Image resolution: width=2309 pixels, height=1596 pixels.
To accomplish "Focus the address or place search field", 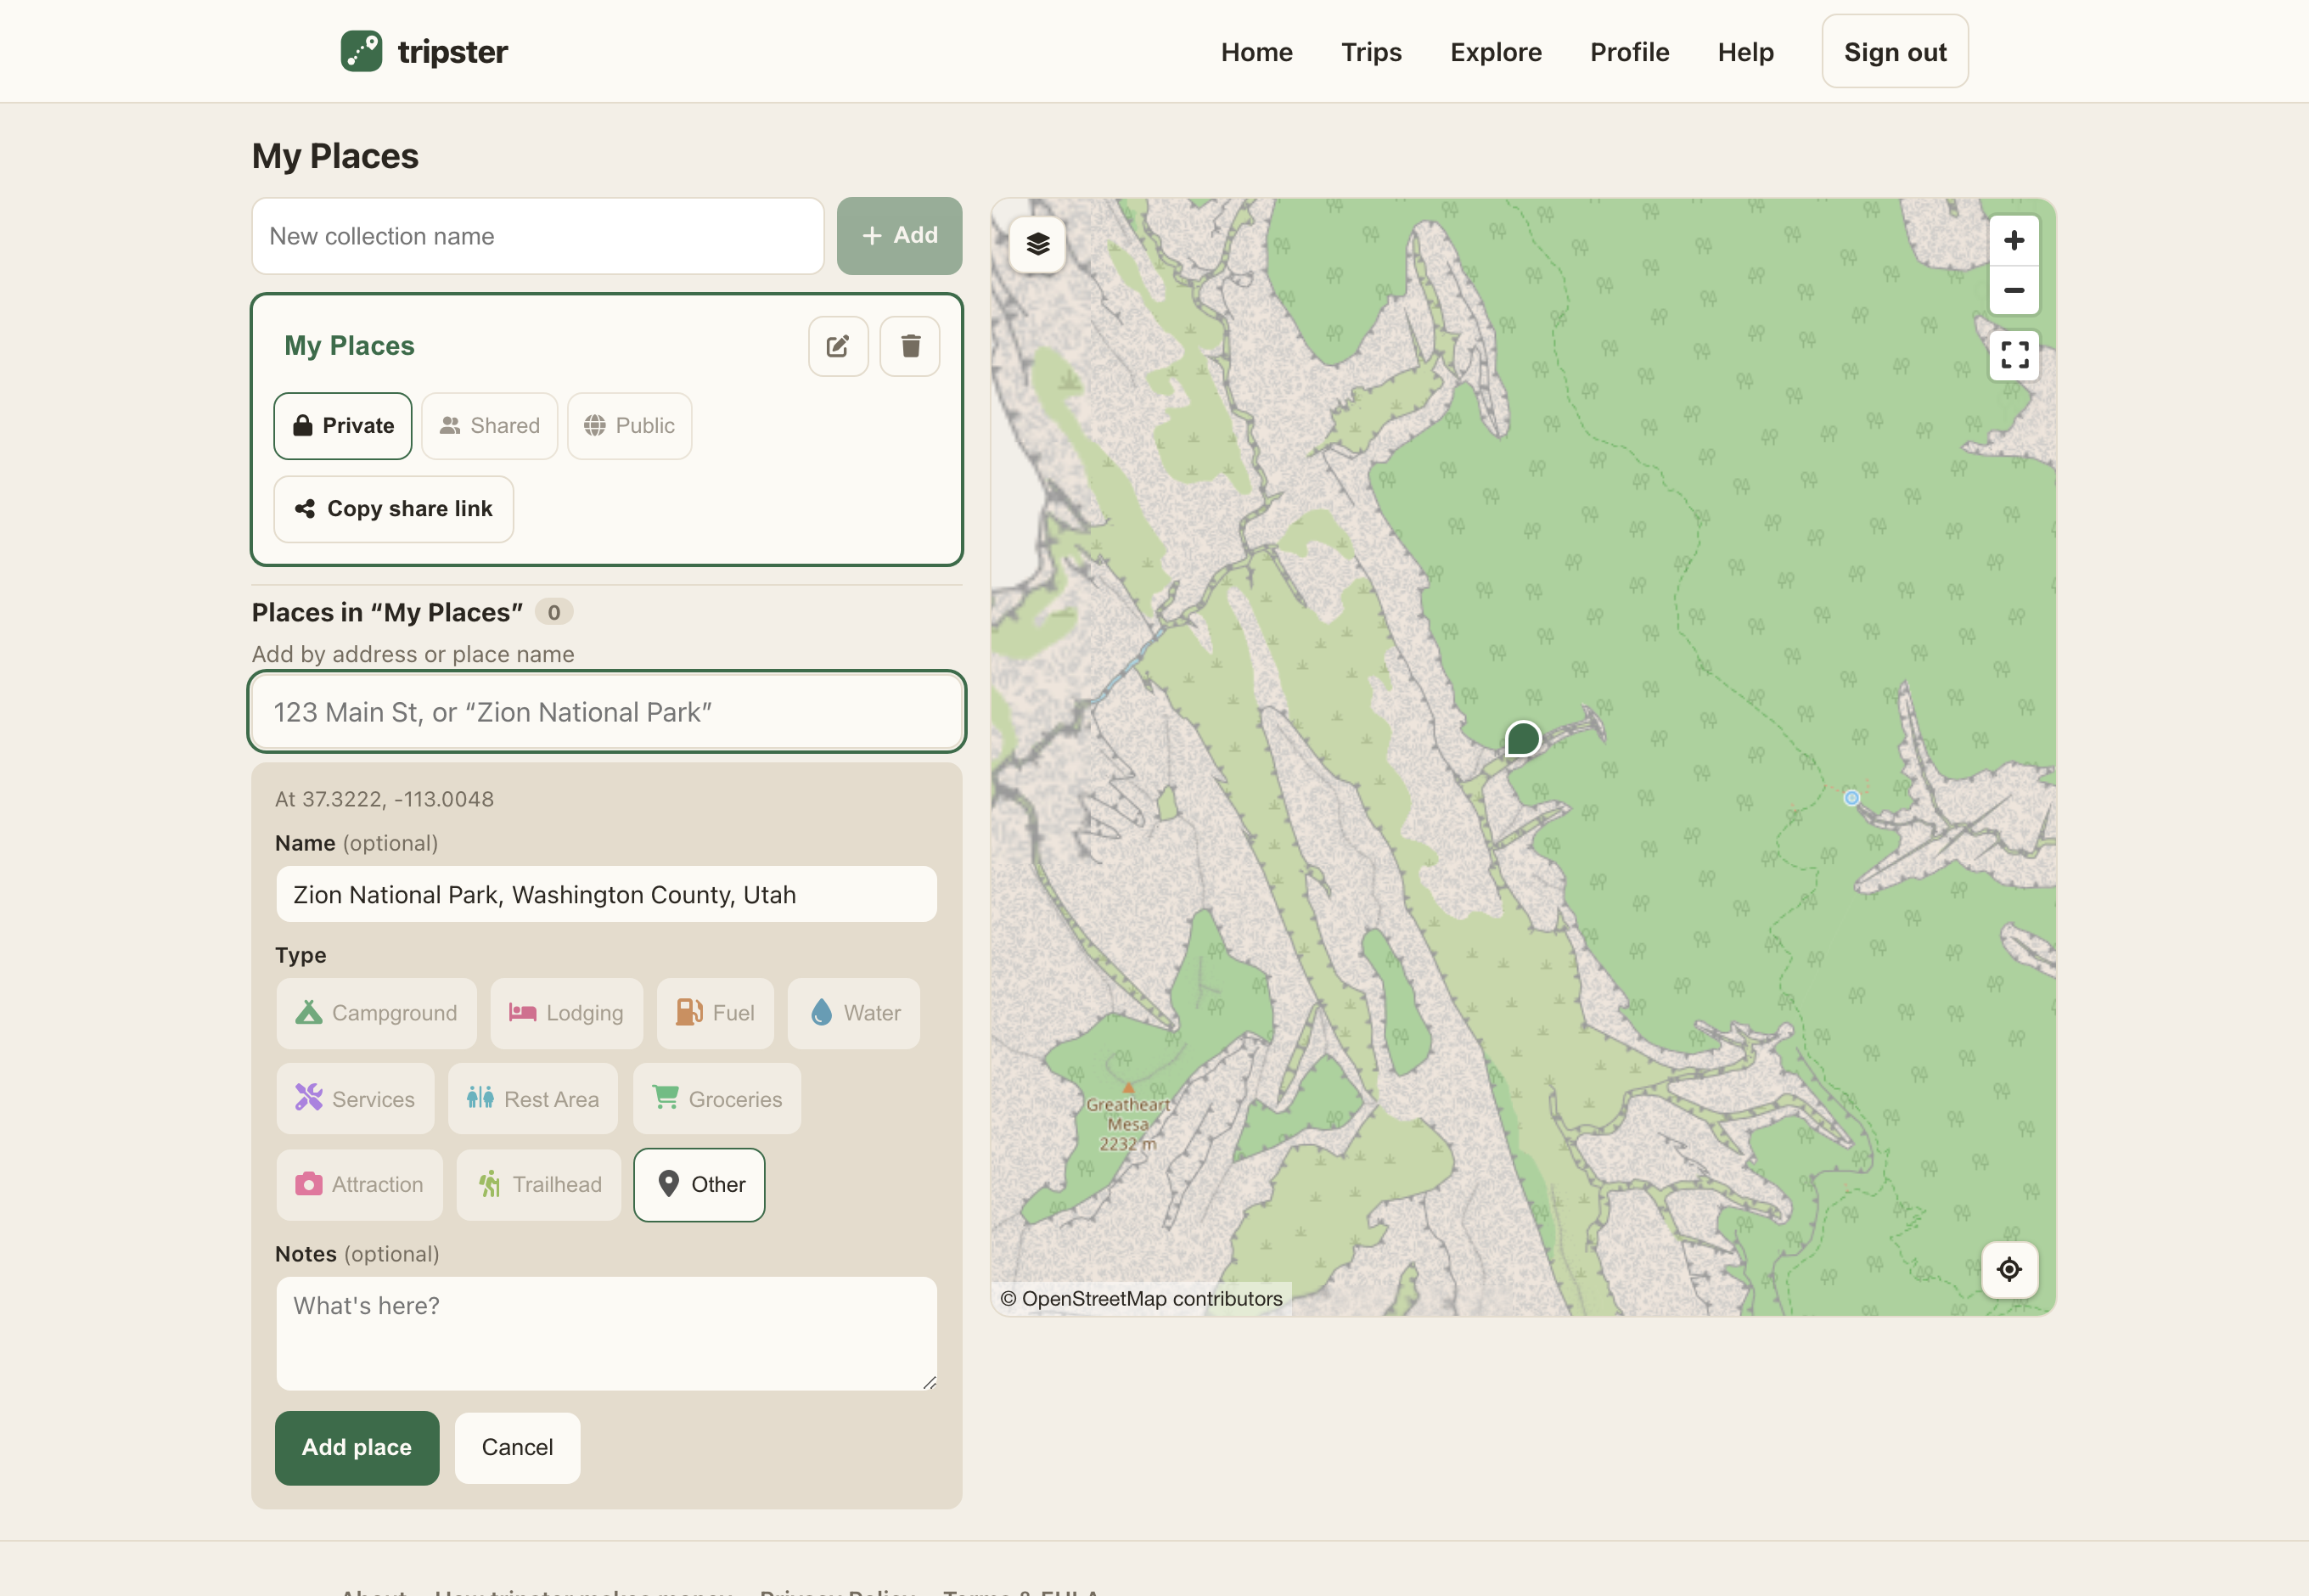I will (x=607, y=712).
